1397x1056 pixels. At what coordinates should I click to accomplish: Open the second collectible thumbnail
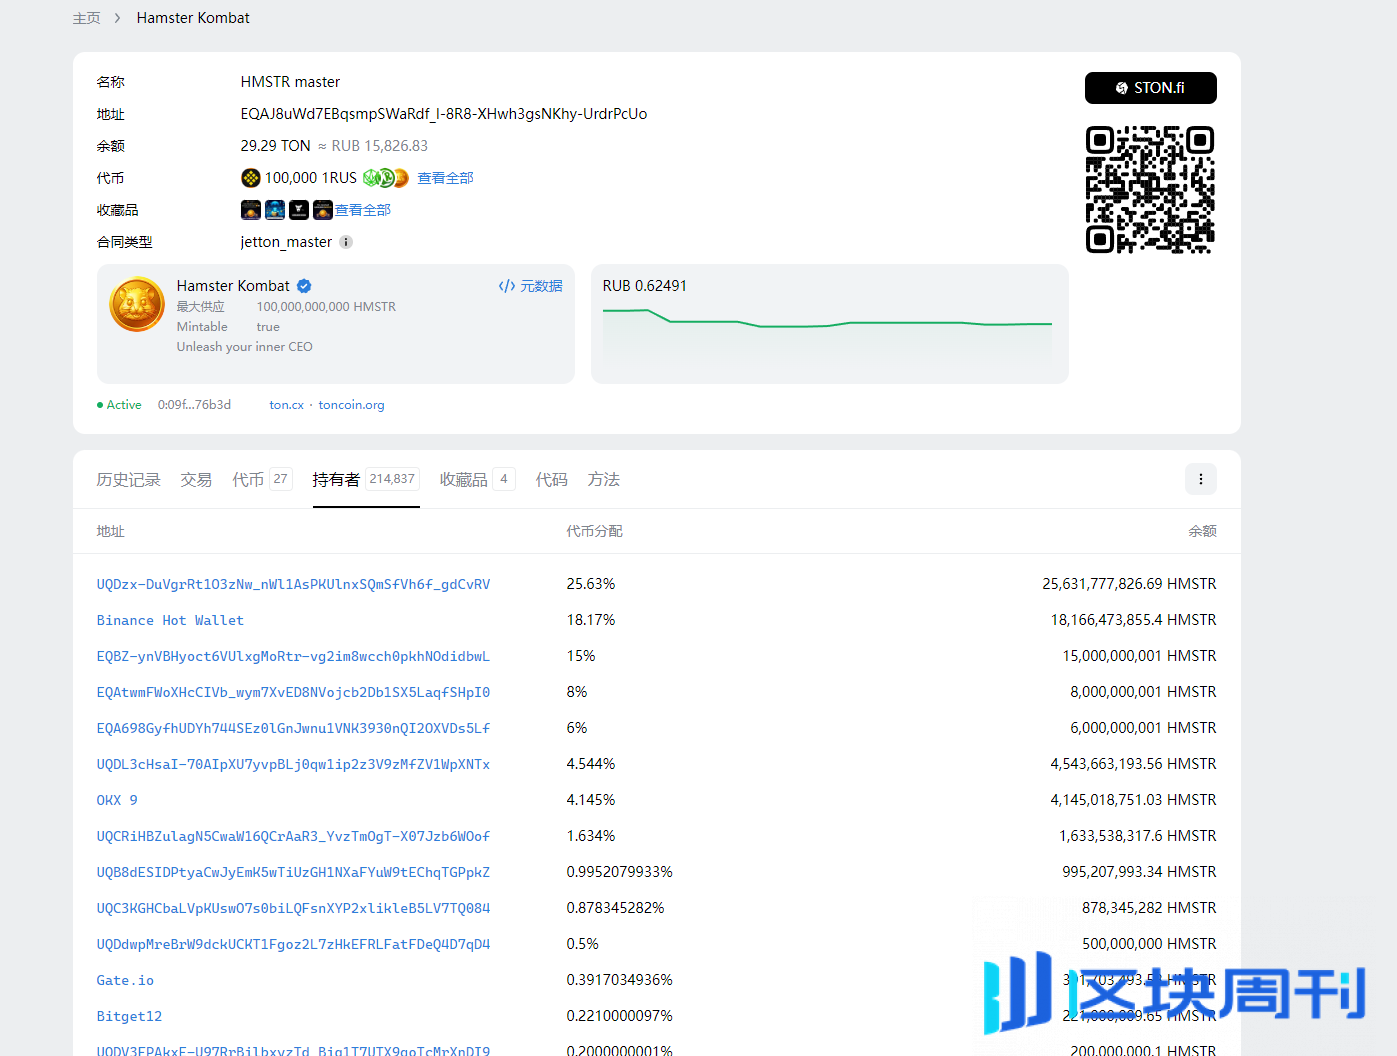(275, 210)
